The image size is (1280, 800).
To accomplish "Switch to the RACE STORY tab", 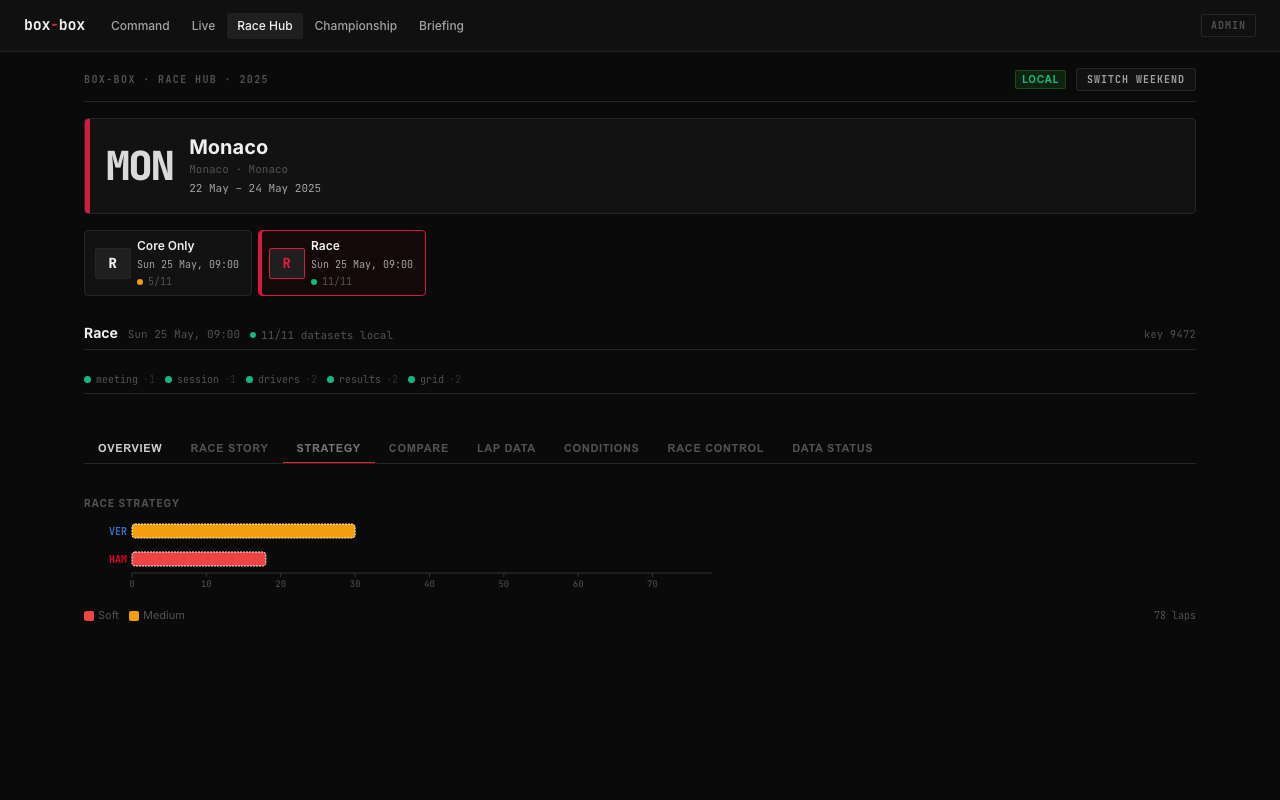I will click(229, 448).
